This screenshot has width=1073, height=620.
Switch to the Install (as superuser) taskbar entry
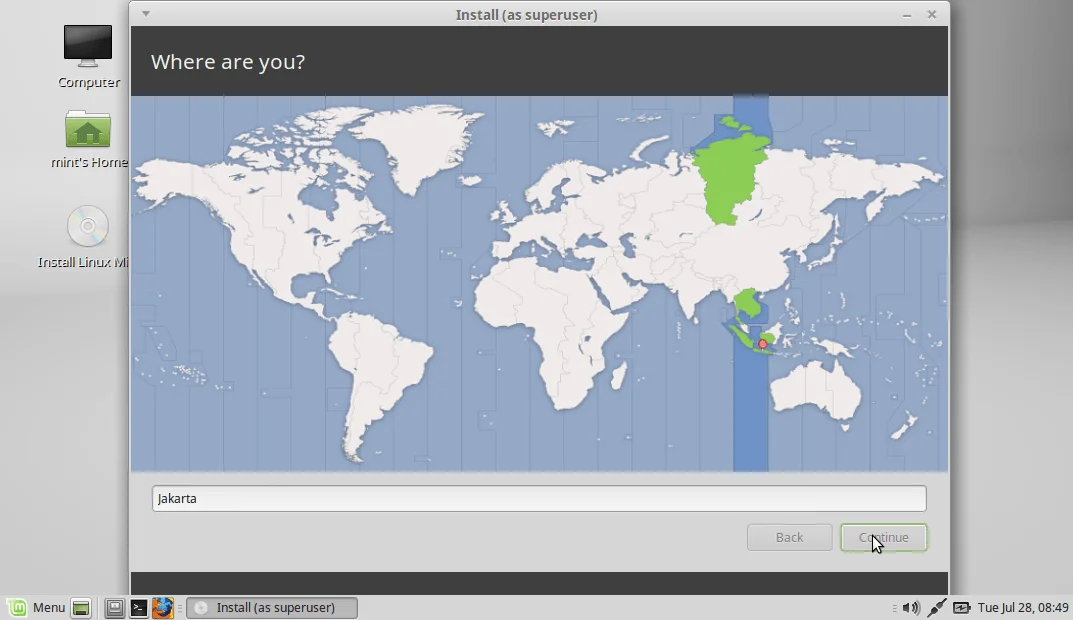pyautogui.click(x=271, y=607)
